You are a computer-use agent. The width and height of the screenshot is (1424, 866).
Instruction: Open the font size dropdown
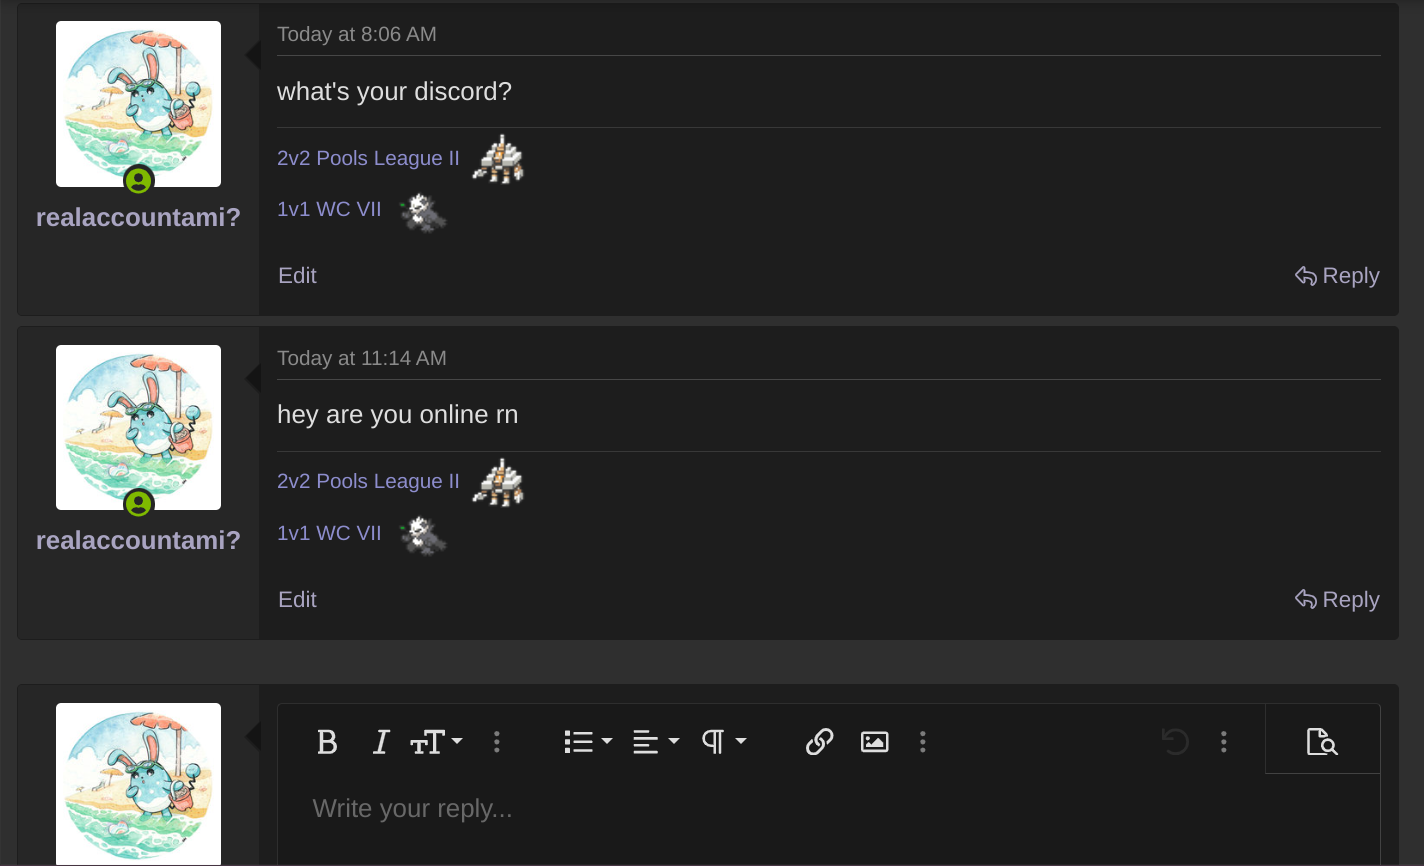[436, 742]
